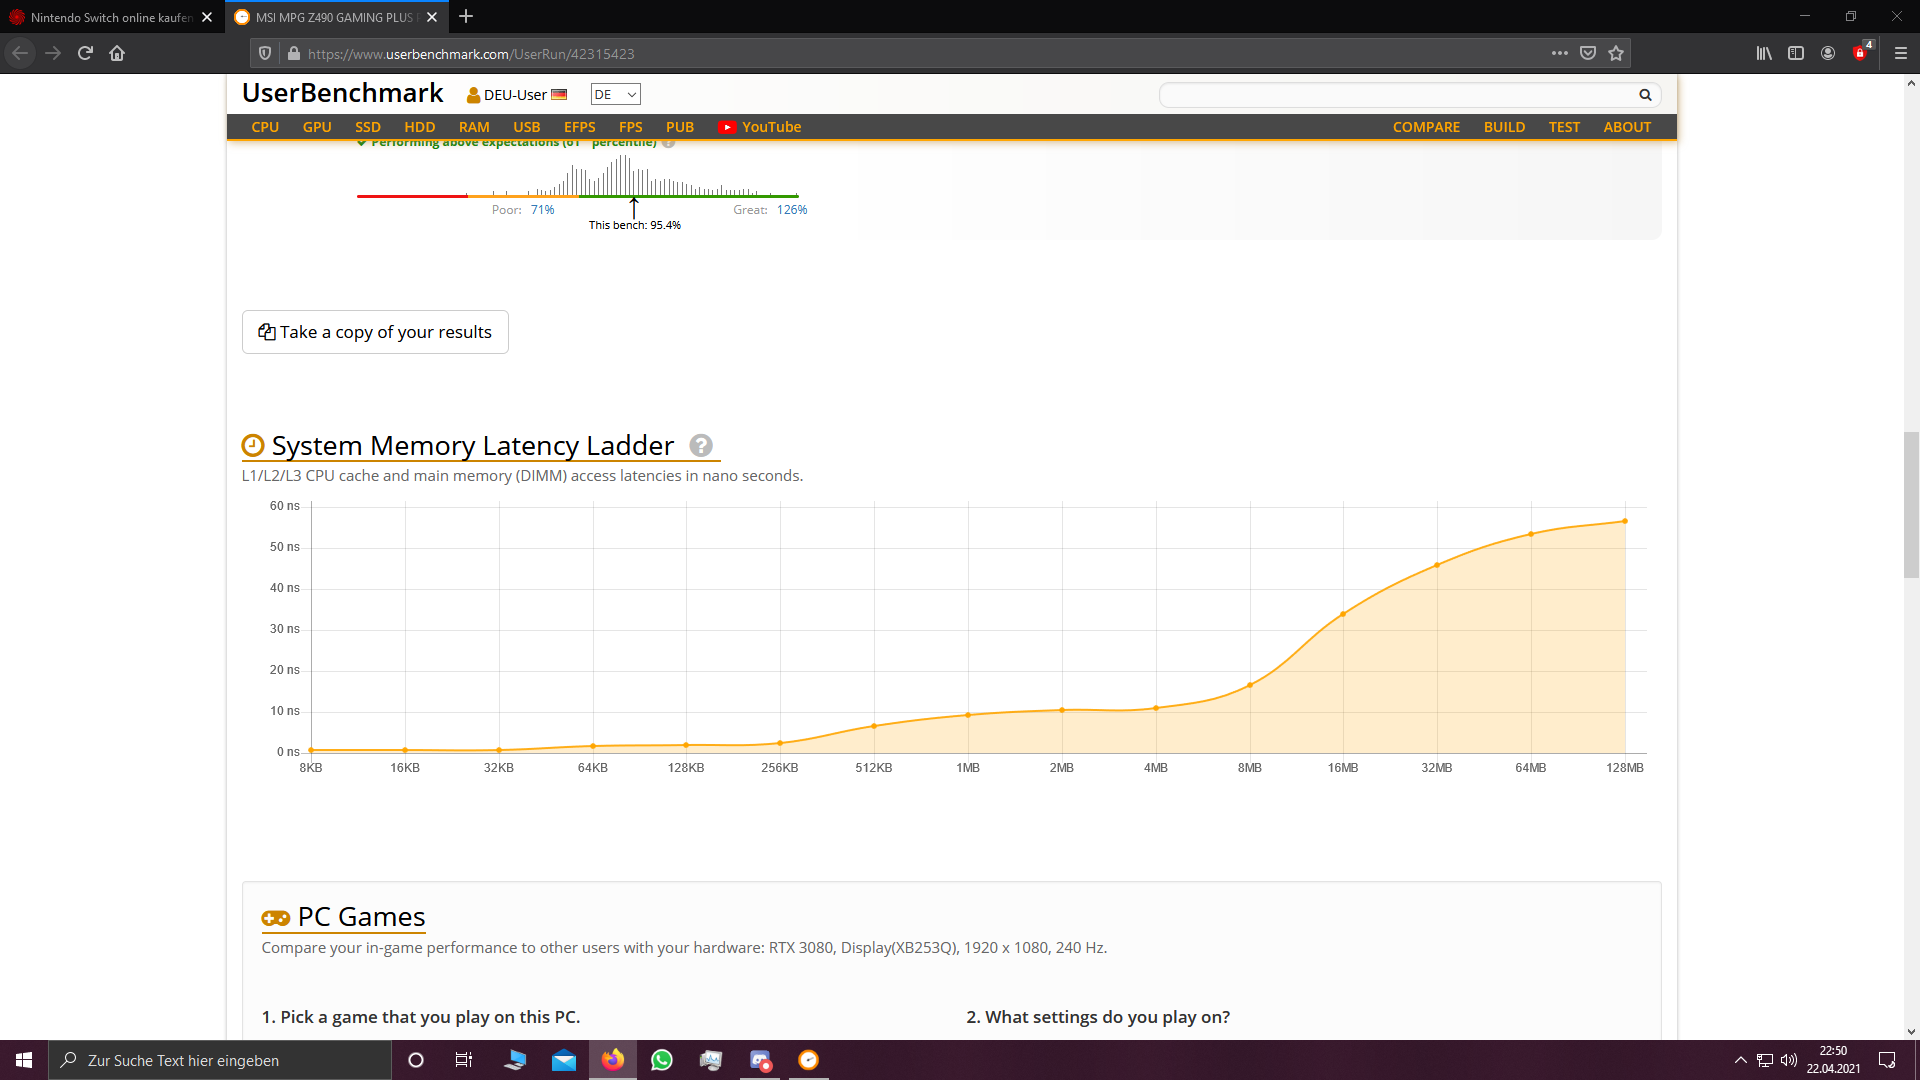
Task: Click the Firefox bookmark star icon
Action: pyautogui.click(x=1616, y=53)
